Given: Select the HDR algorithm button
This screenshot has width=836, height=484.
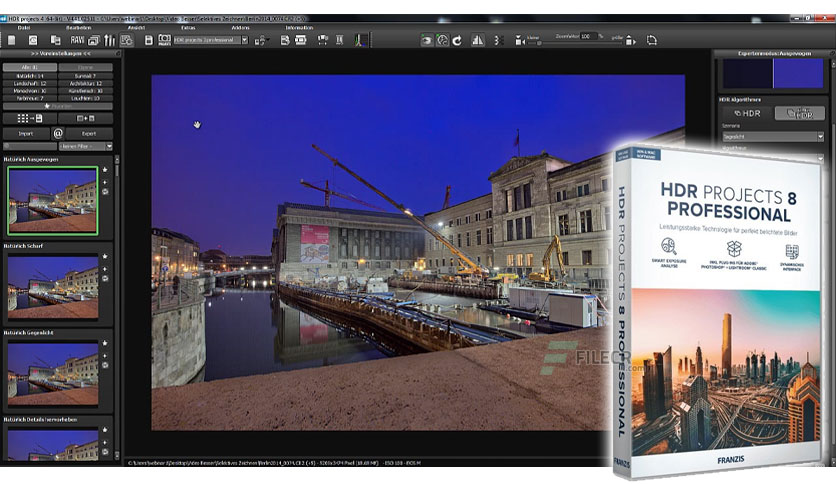Looking at the screenshot, I should click(x=747, y=114).
